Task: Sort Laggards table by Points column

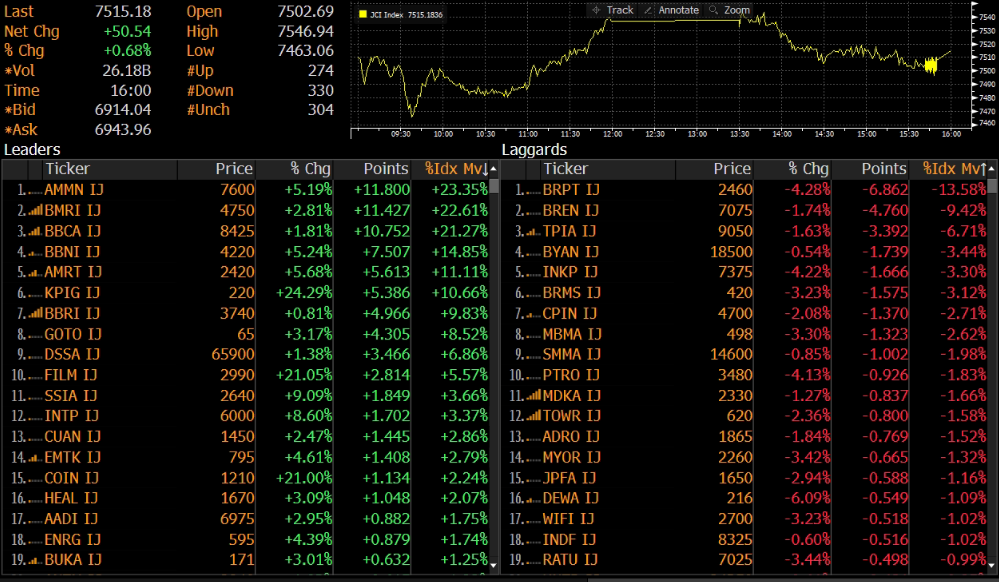Action: [884, 169]
